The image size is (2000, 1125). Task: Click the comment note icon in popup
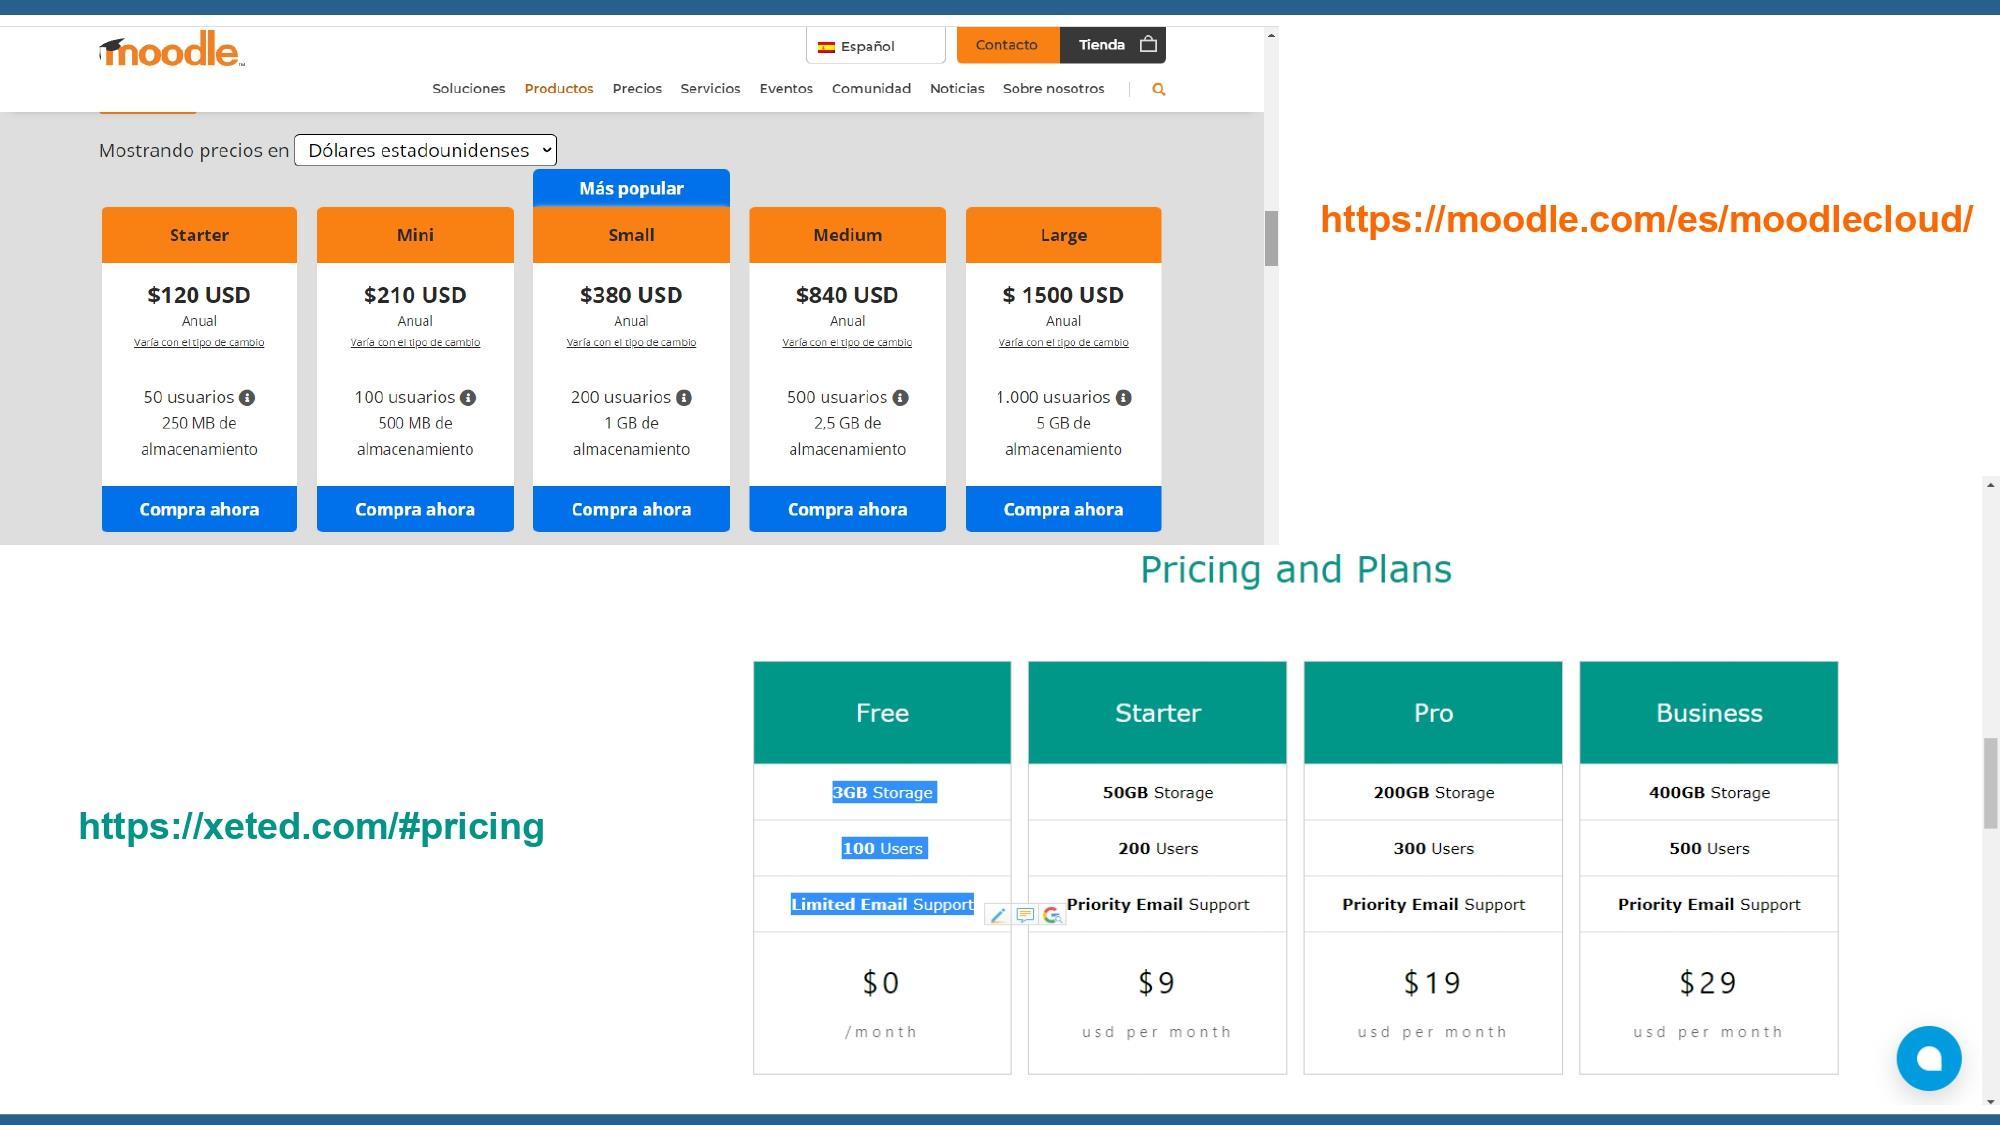(x=1024, y=915)
